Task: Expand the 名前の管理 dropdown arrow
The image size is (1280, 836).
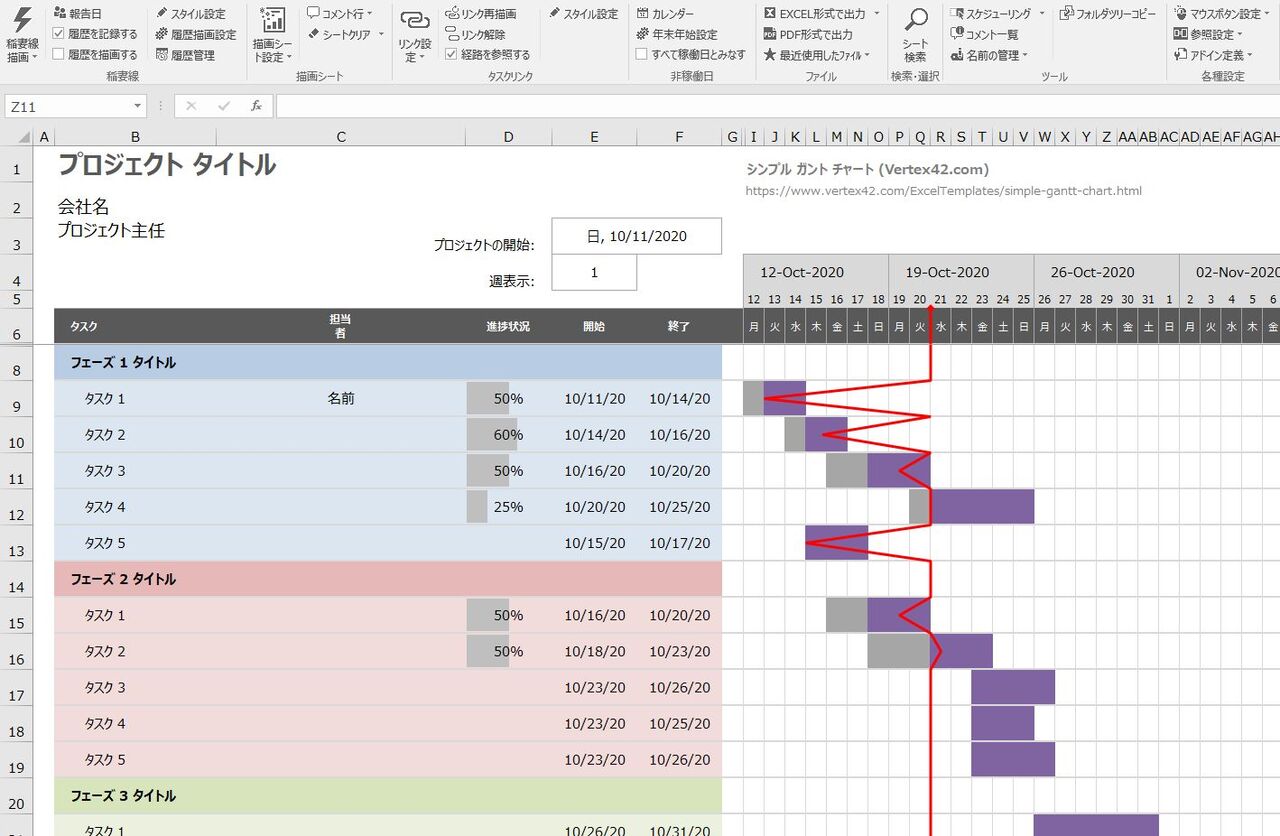Action: point(1026,56)
